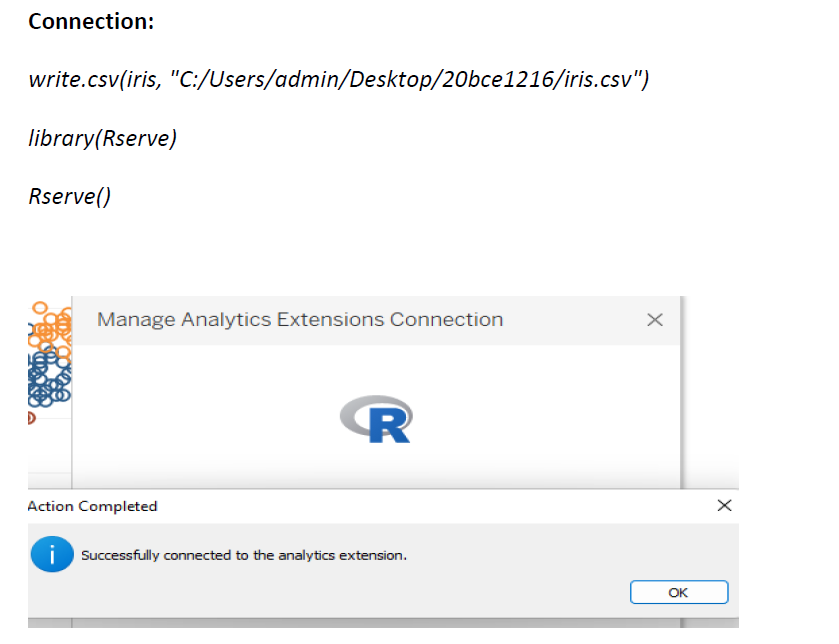
Task: Close the Action Completed dialog
Action: [724, 505]
